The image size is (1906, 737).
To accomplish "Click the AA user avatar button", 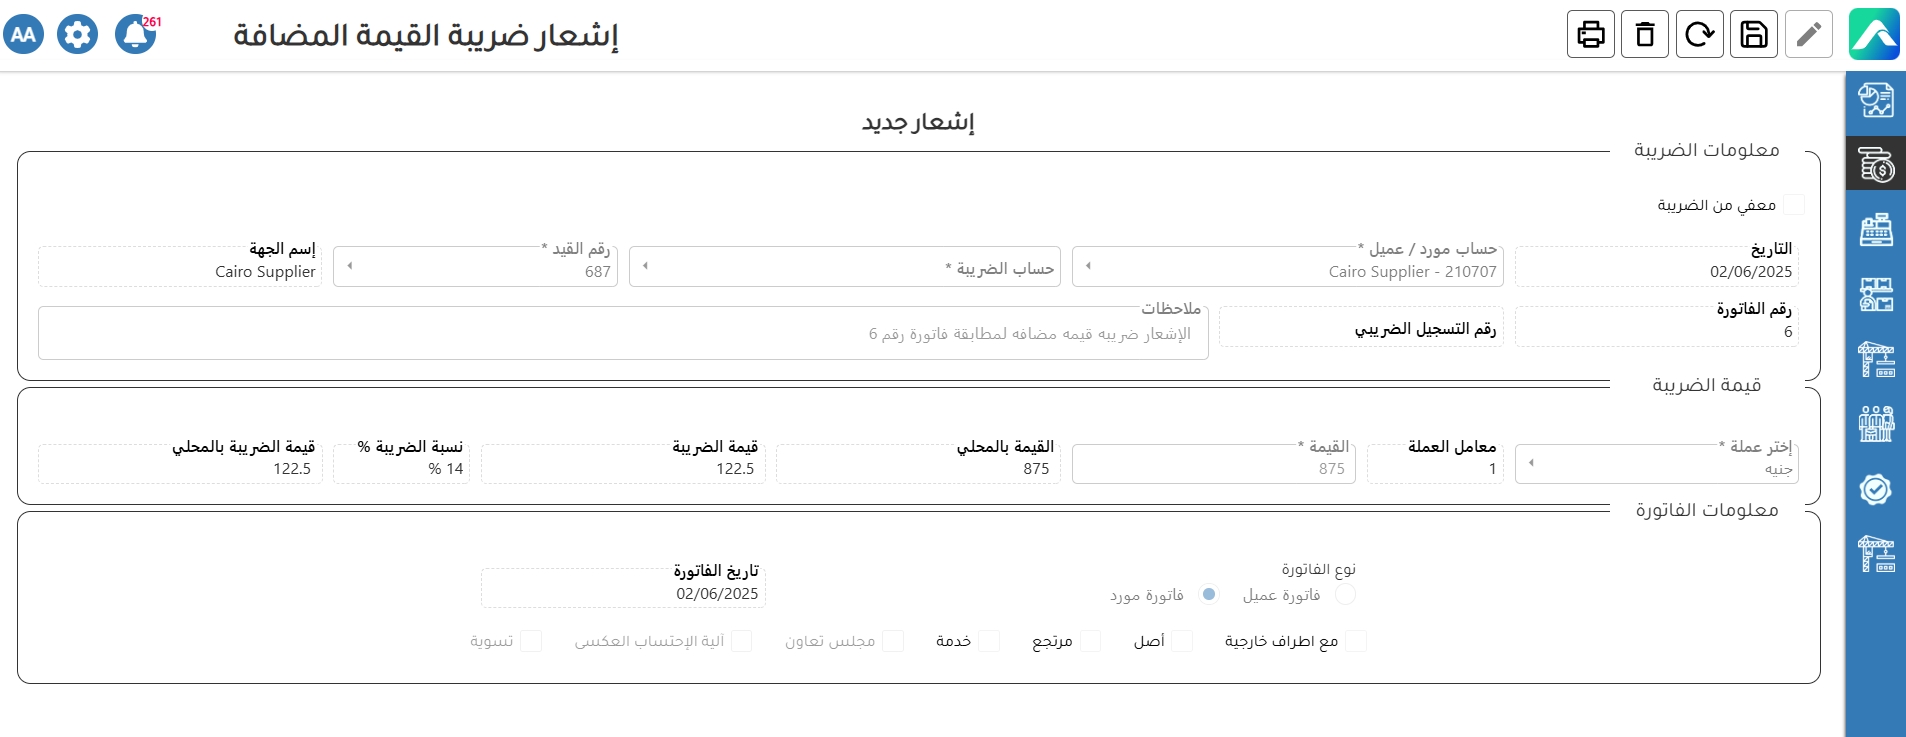I will [24, 35].
